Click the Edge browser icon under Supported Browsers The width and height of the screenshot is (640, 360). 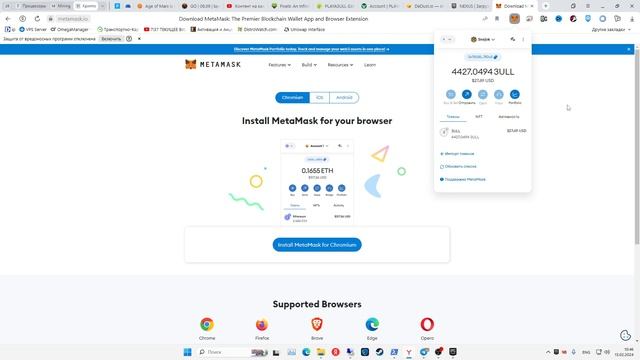coord(372,324)
